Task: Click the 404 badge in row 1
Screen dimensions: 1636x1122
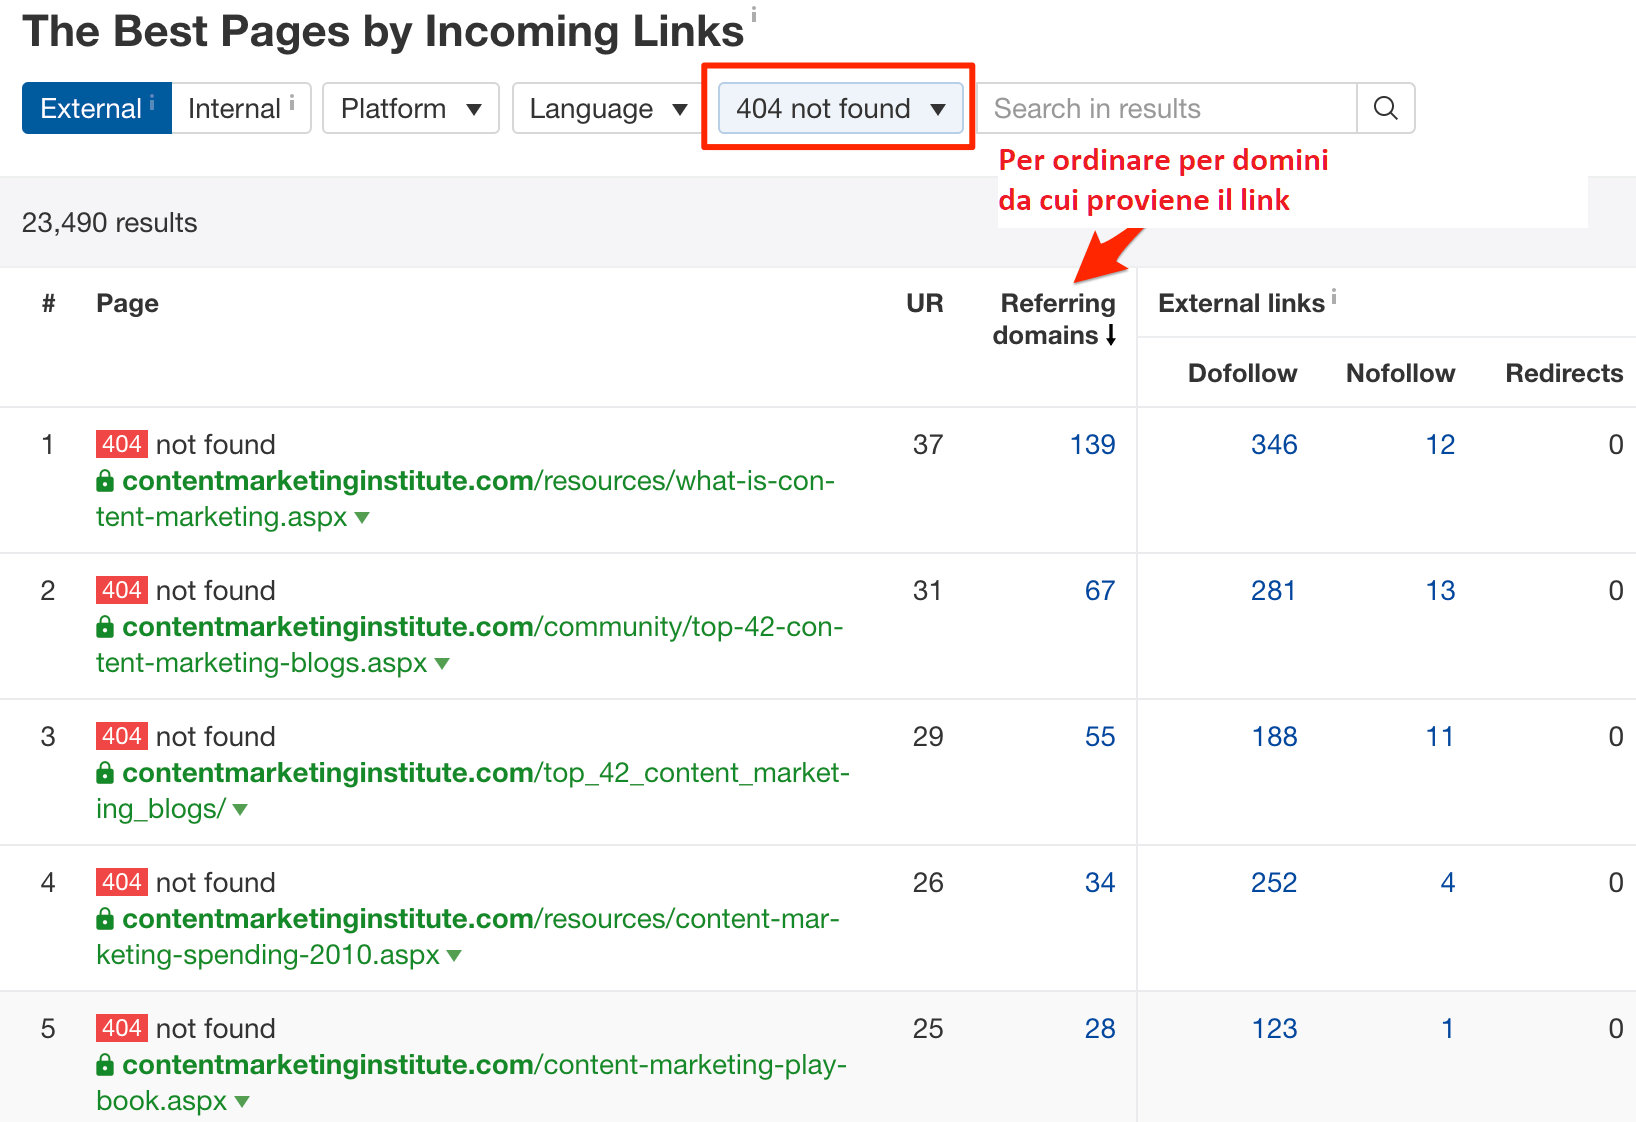Action: click(x=122, y=444)
